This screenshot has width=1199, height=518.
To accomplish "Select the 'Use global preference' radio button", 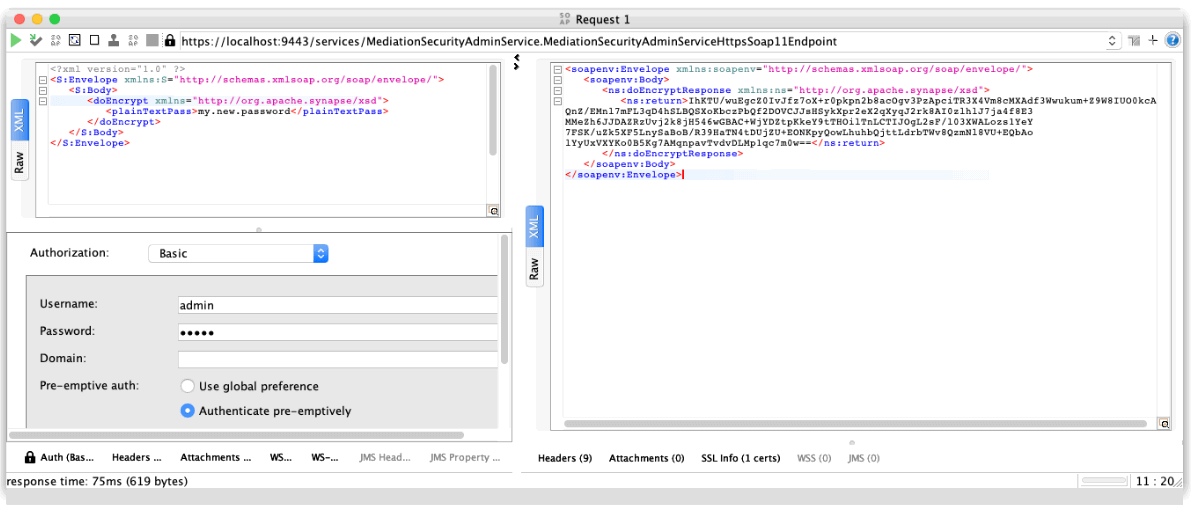I will point(187,386).
